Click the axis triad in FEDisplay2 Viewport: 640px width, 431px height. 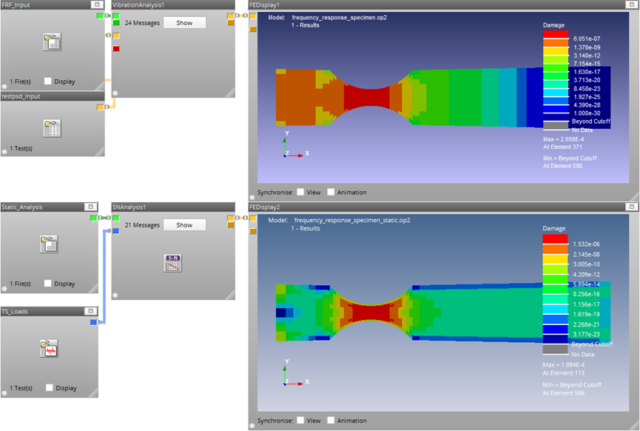pos(295,373)
